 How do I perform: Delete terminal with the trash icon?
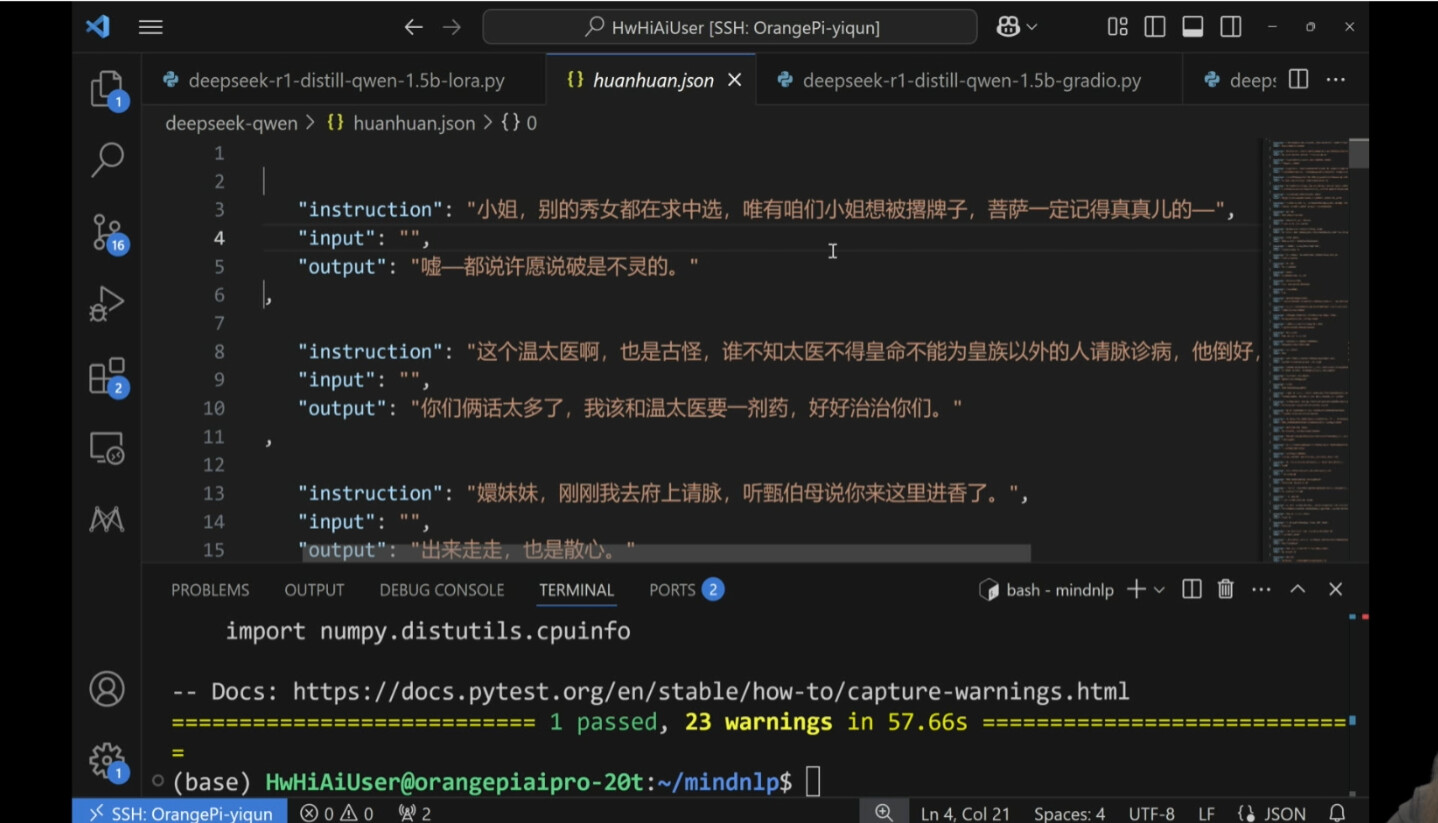tap(1225, 590)
